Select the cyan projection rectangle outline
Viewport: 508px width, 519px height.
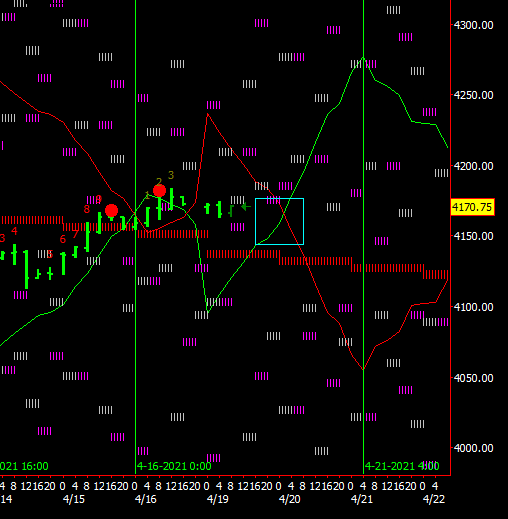[x=279, y=222]
